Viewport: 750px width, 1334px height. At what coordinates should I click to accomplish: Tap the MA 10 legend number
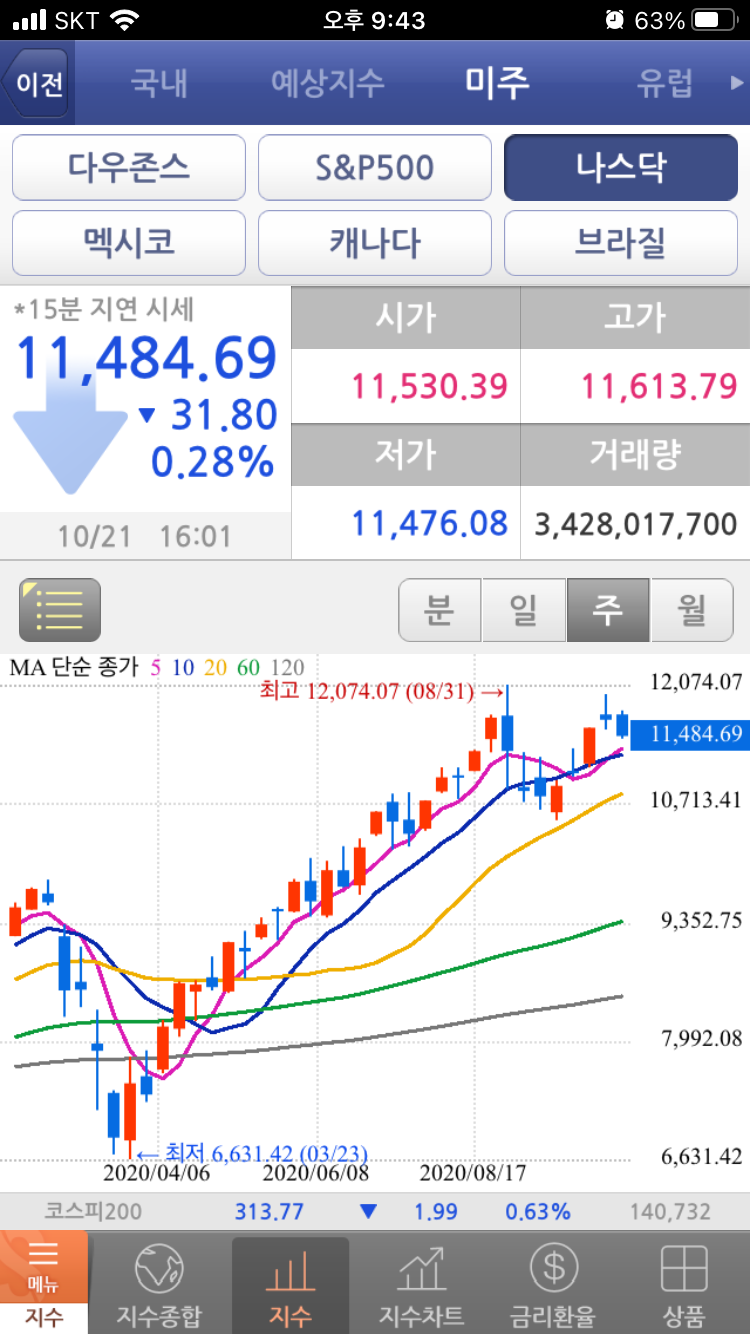coord(183,668)
